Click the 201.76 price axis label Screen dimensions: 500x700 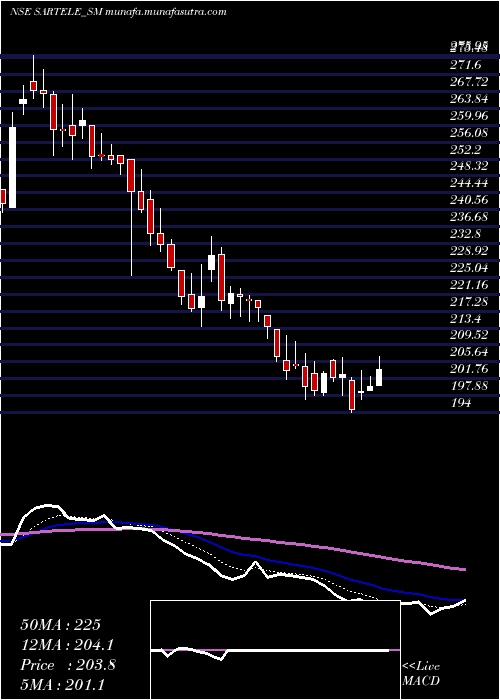pos(469,369)
